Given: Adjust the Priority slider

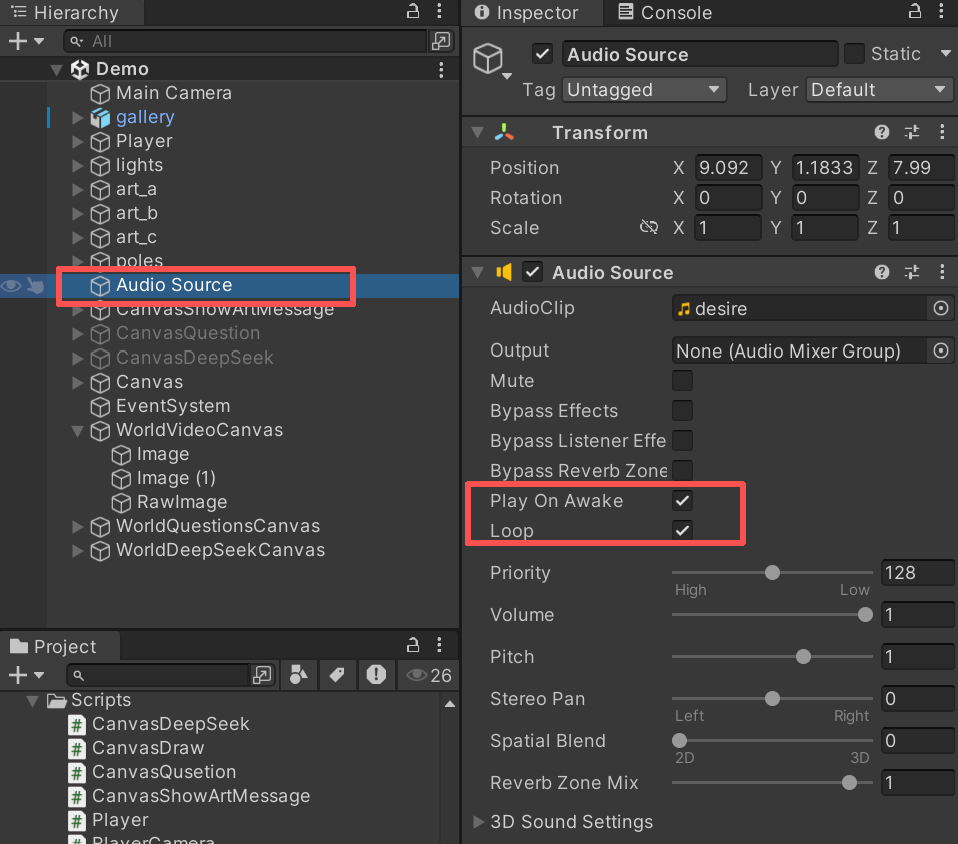Looking at the screenshot, I should (772, 573).
